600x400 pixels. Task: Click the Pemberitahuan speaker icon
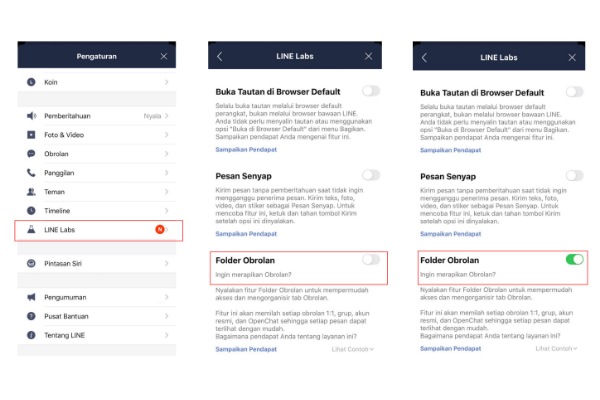pyautogui.click(x=31, y=115)
